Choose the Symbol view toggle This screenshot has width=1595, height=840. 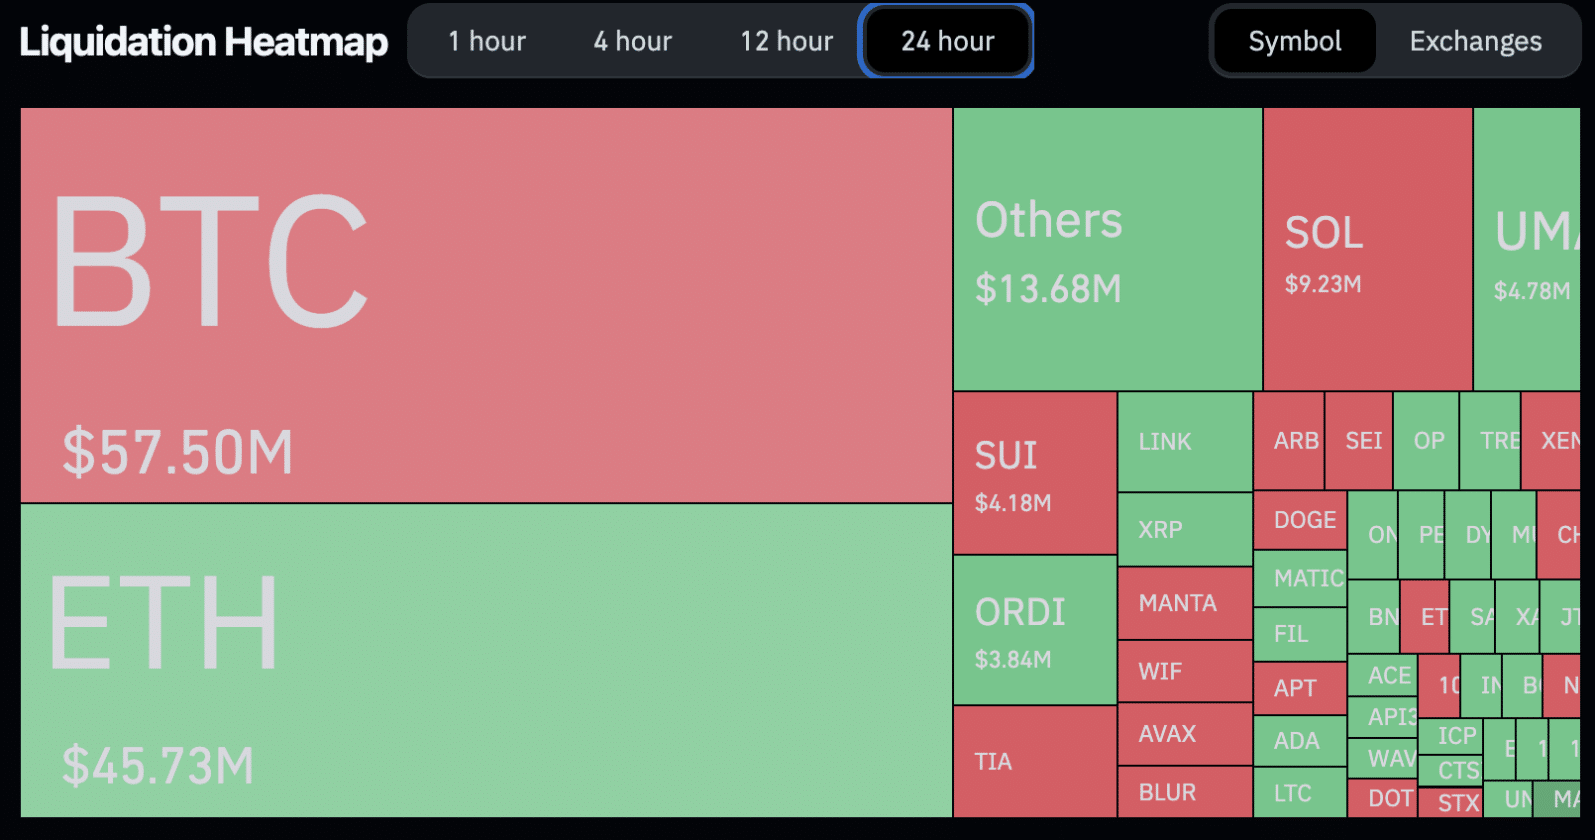pyautogui.click(x=1295, y=41)
